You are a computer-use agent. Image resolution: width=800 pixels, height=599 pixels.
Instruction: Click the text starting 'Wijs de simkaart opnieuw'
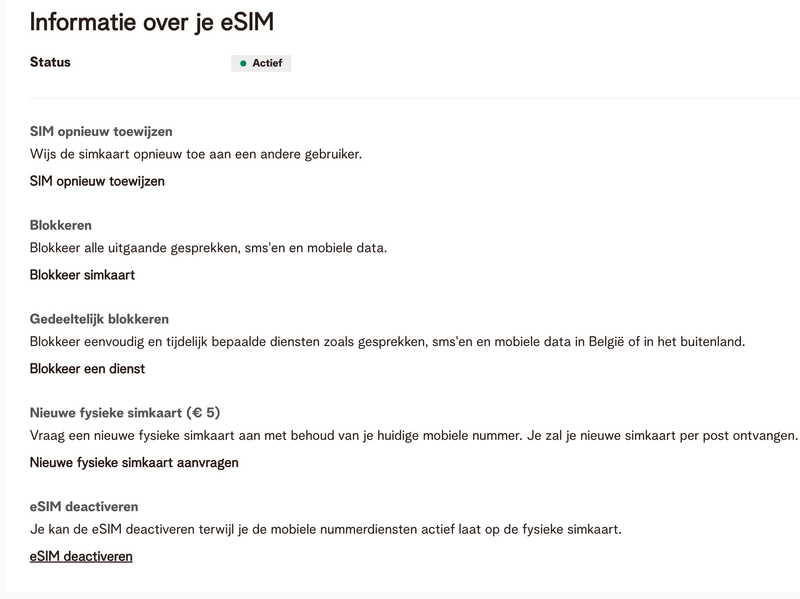coord(195,154)
